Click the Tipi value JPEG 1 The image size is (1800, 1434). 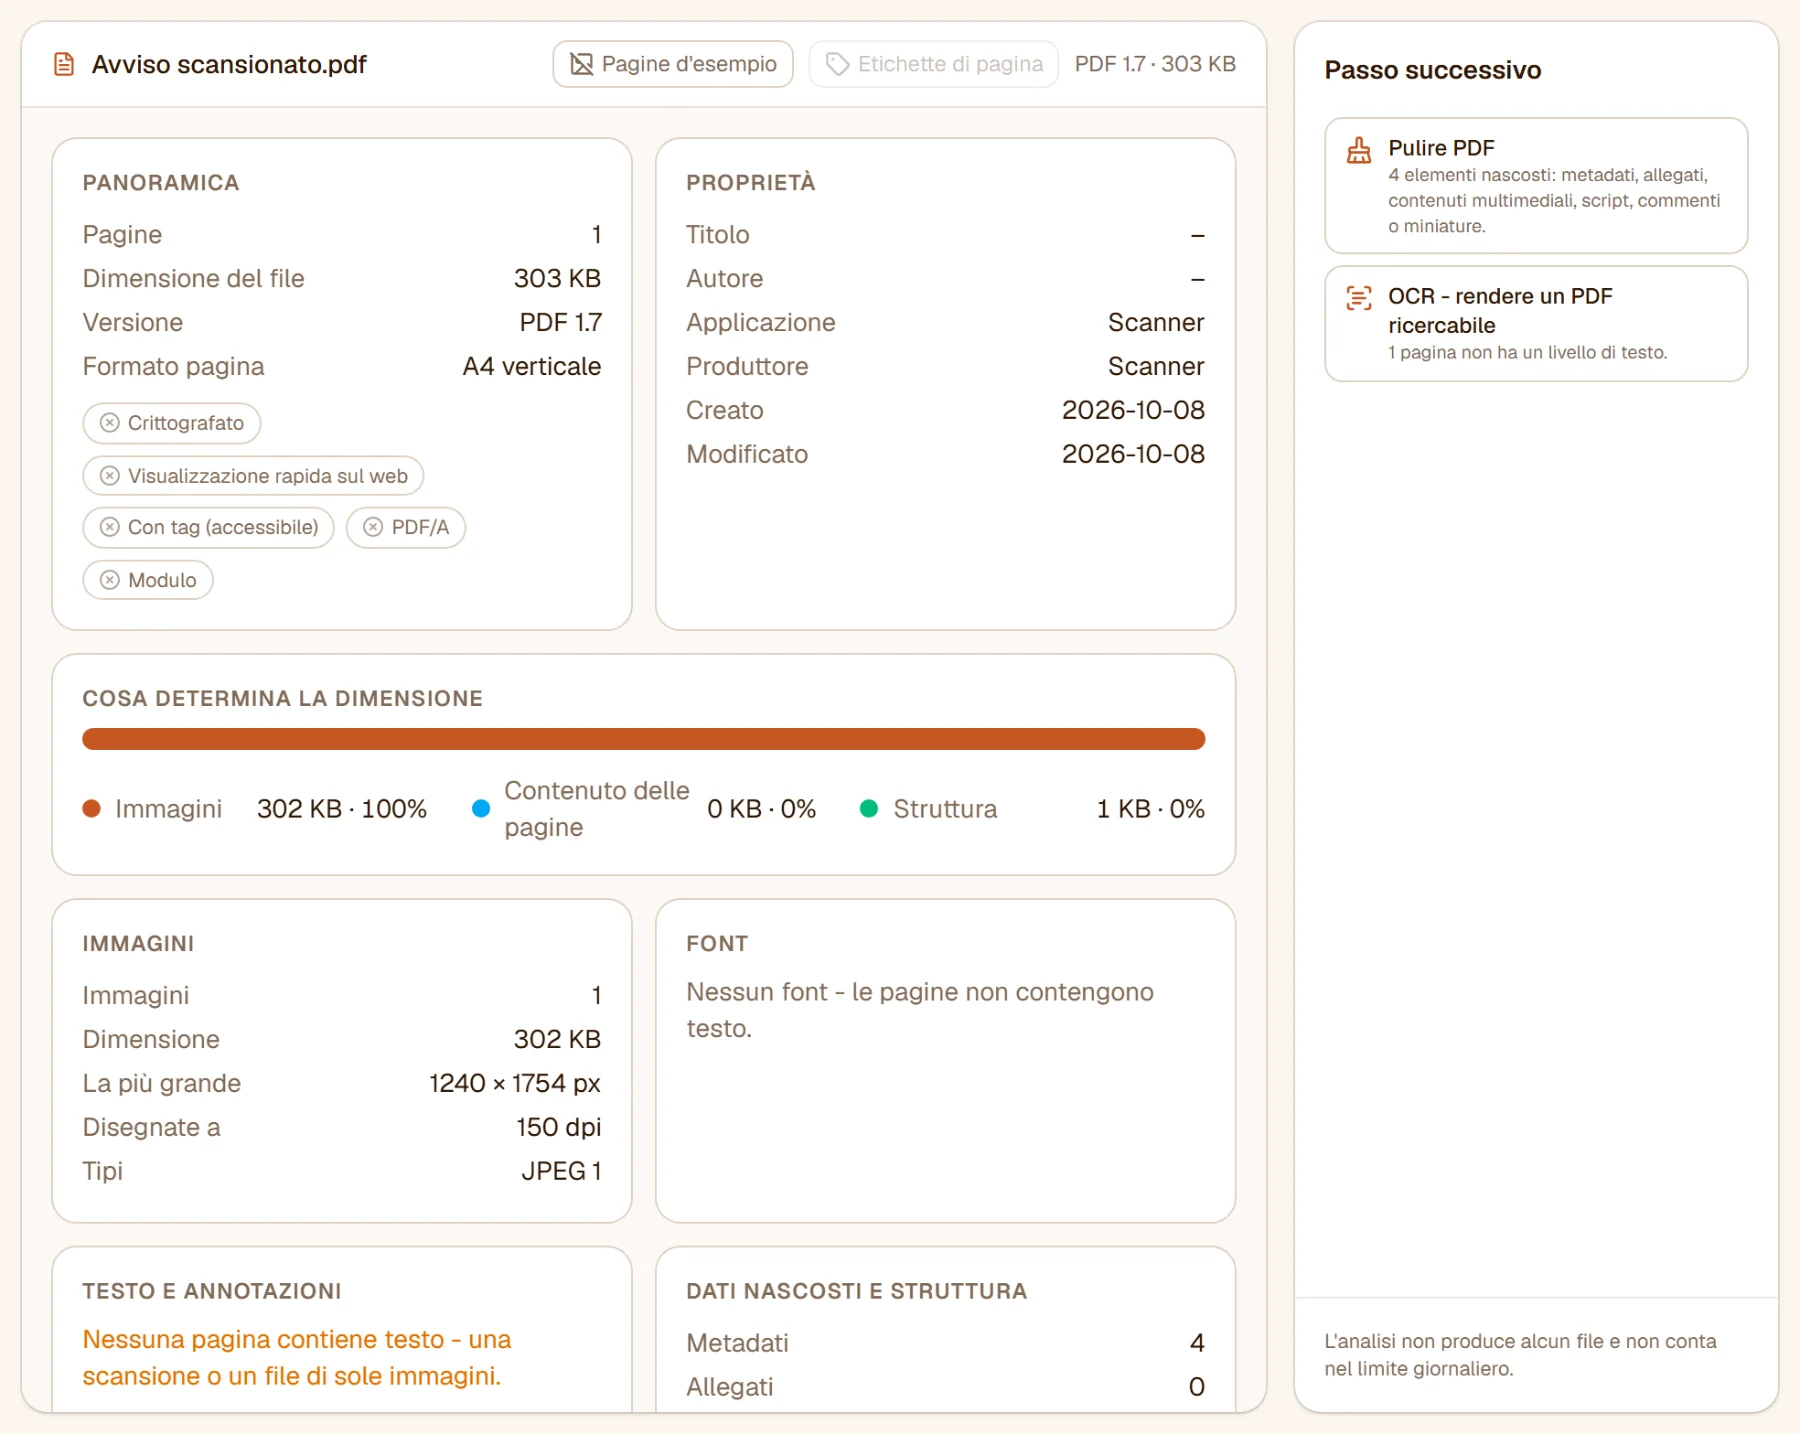[561, 1172]
